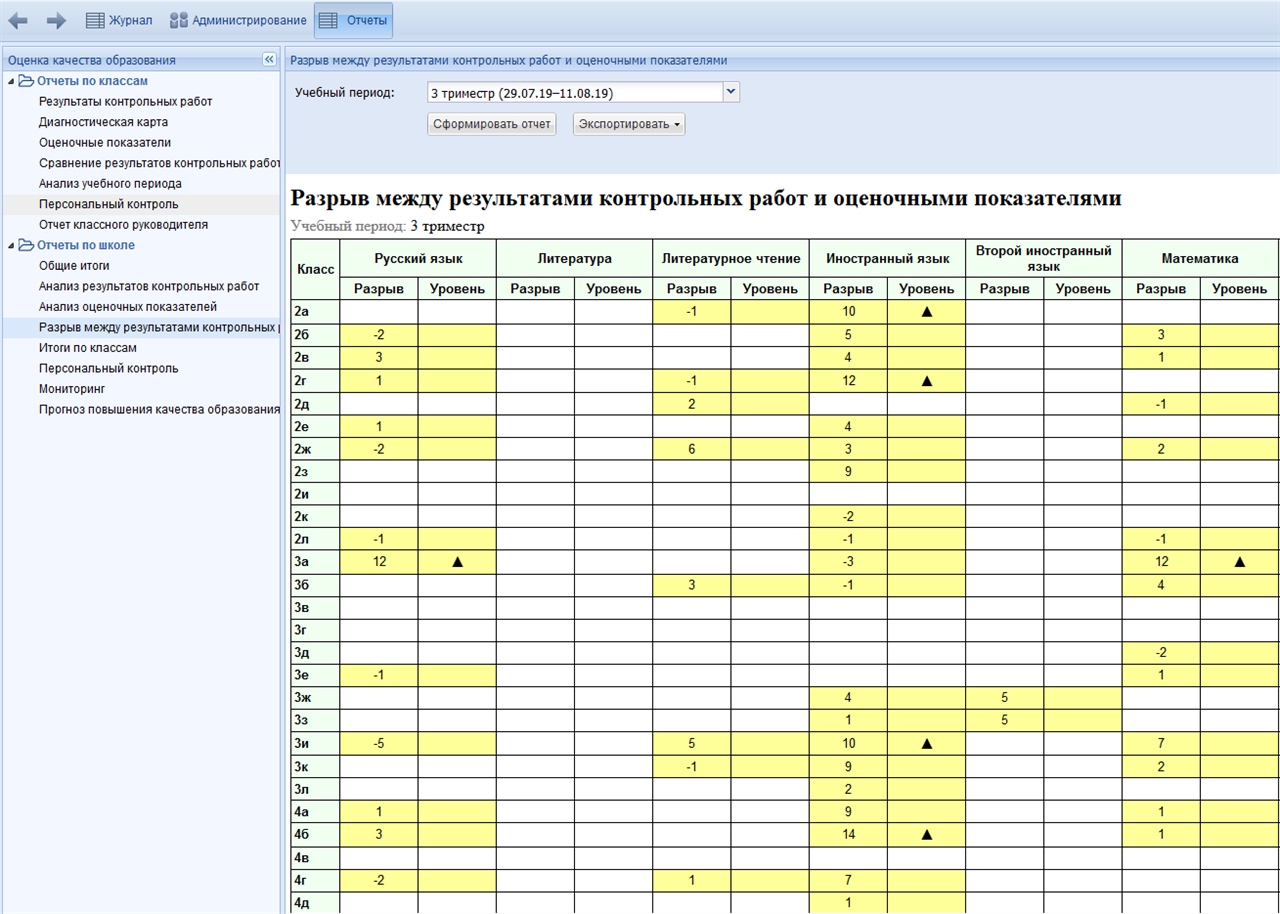
Task: Open Персональный контроль under Отчеты по классам
Action: tap(108, 204)
